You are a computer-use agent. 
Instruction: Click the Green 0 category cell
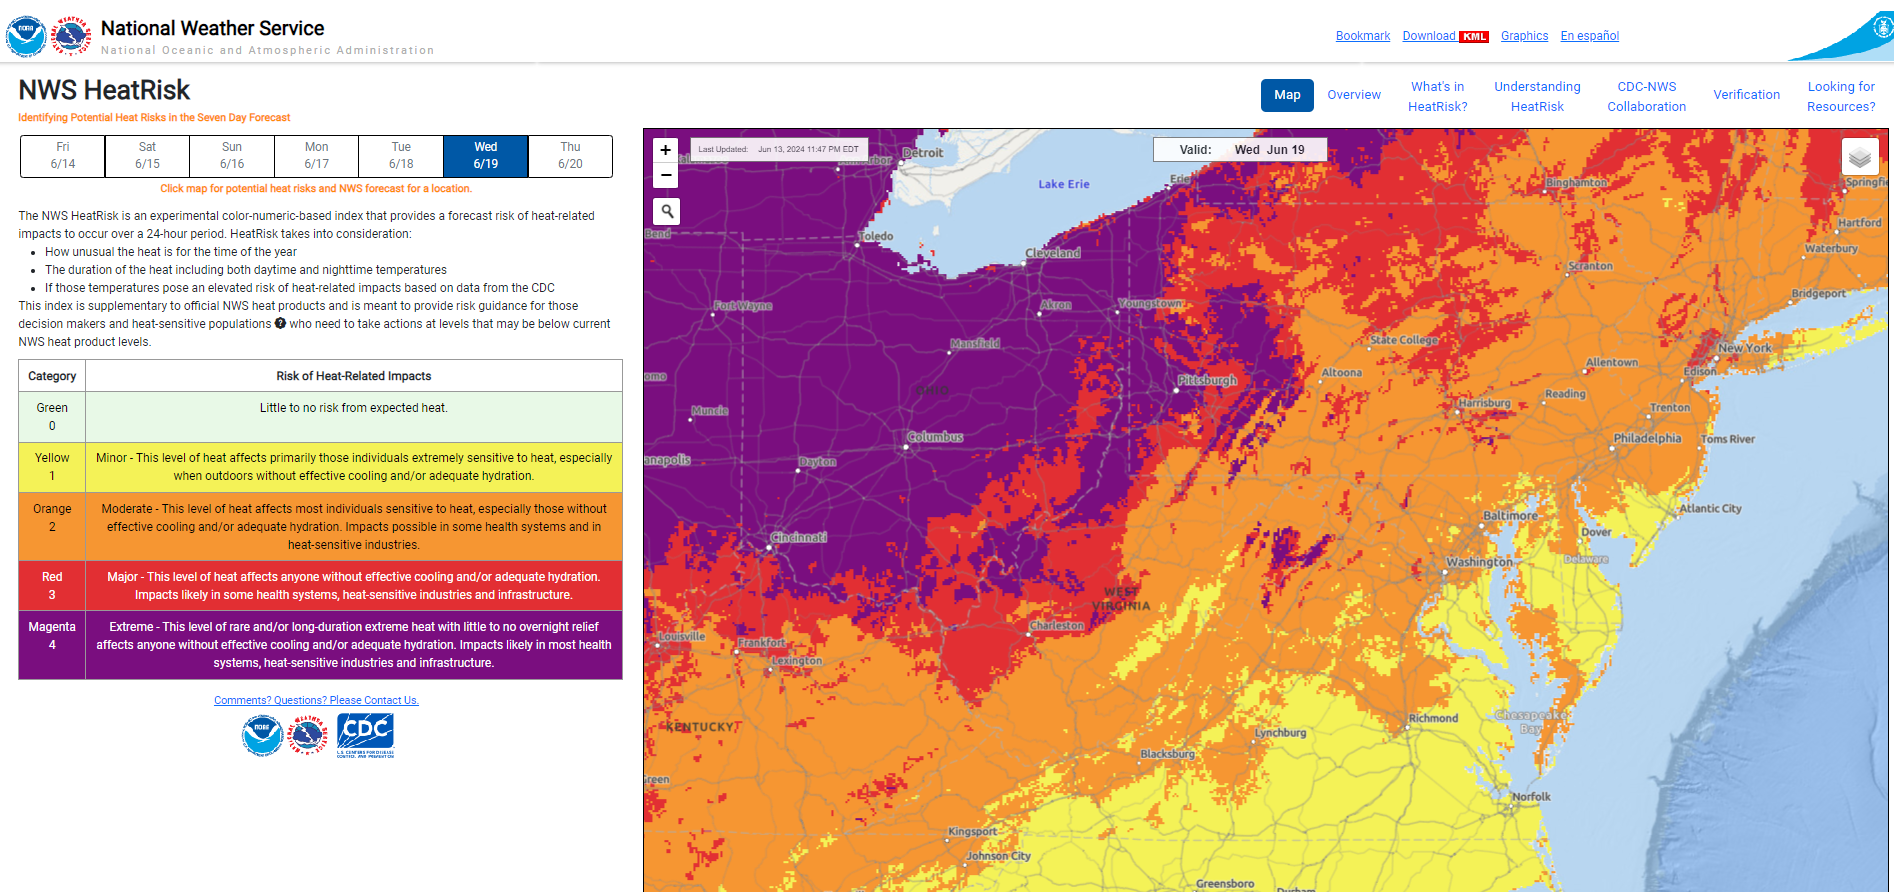pyautogui.click(x=52, y=417)
